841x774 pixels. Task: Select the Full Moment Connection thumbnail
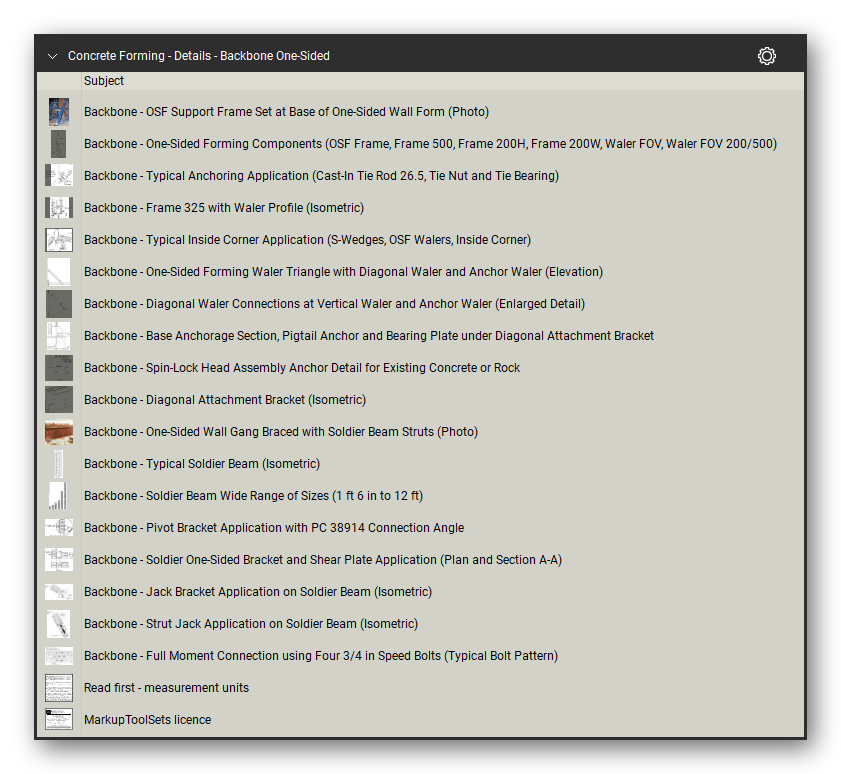pos(58,656)
